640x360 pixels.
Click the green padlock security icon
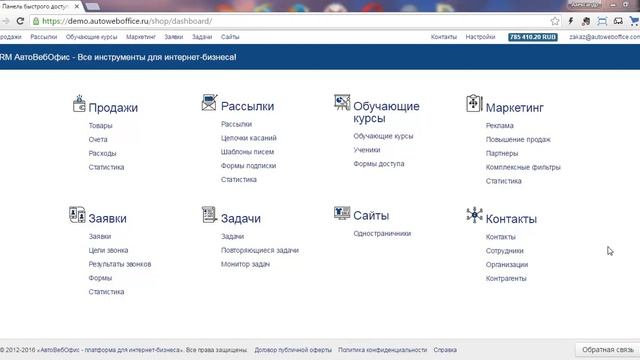(36, 21)
